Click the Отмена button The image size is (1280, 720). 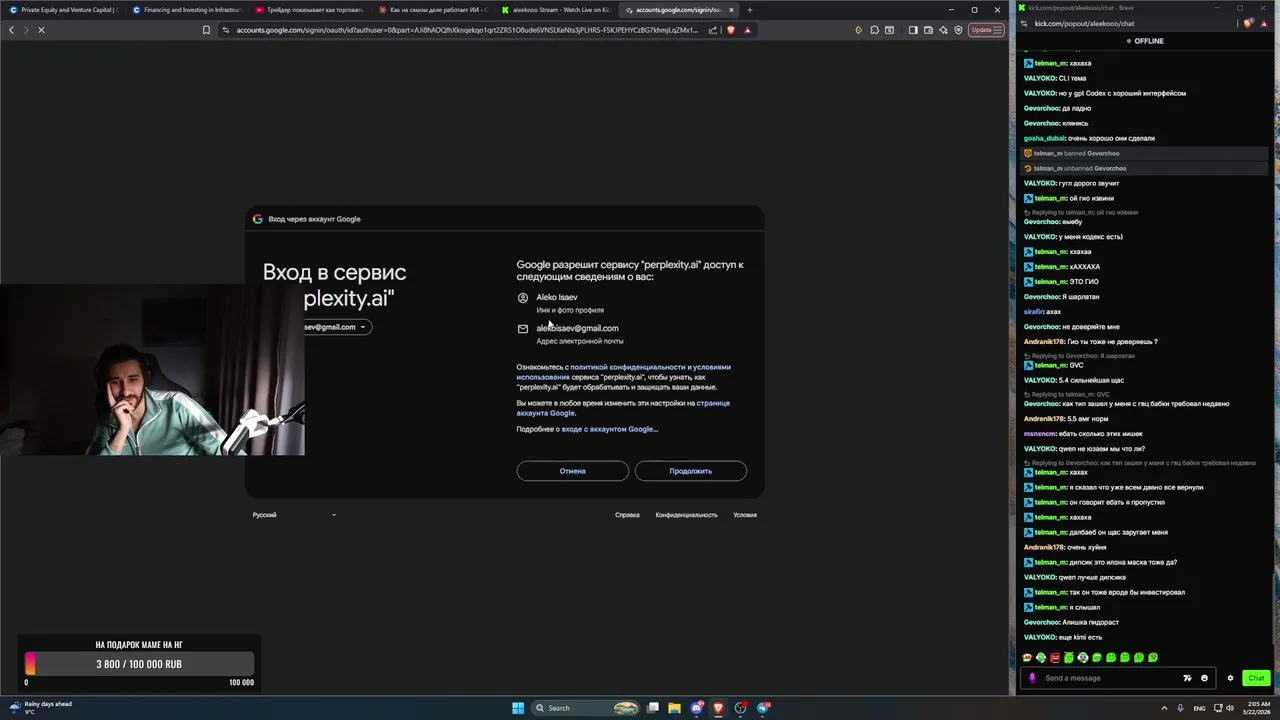pos(573,471)
